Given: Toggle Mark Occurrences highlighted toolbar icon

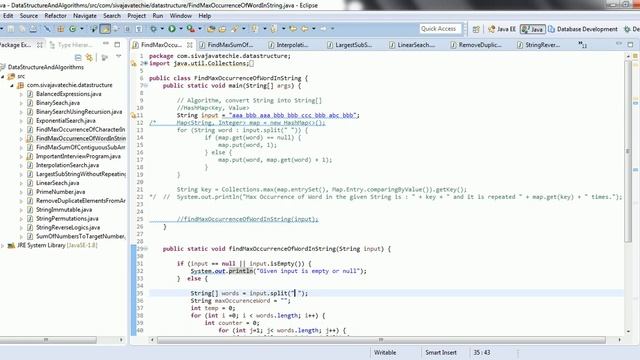Looking at the screenshot, I should (105, 29).
